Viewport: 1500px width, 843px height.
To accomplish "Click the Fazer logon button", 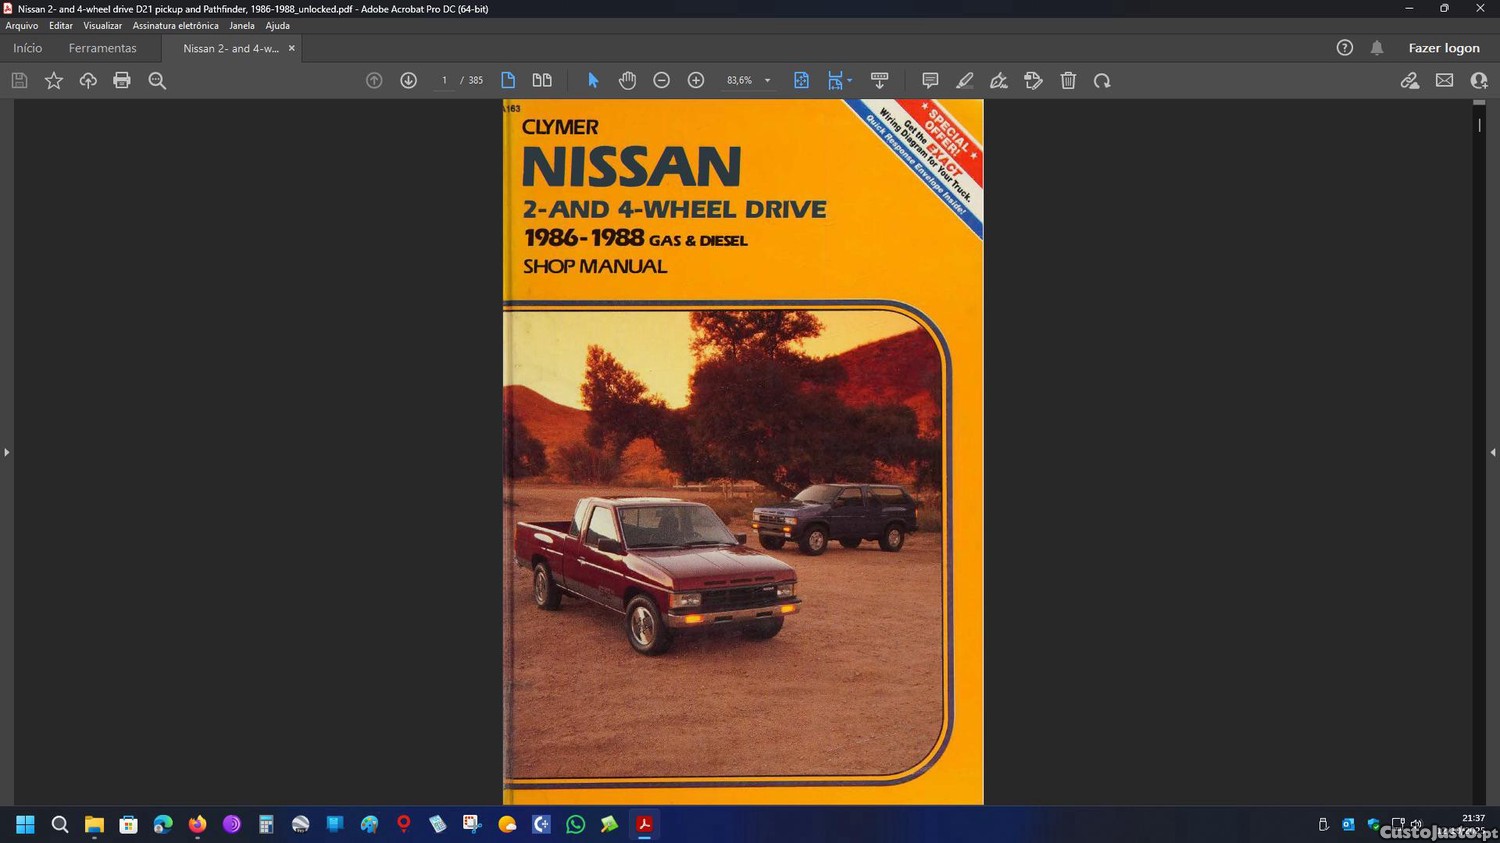I will click(x=1443, y=48).
